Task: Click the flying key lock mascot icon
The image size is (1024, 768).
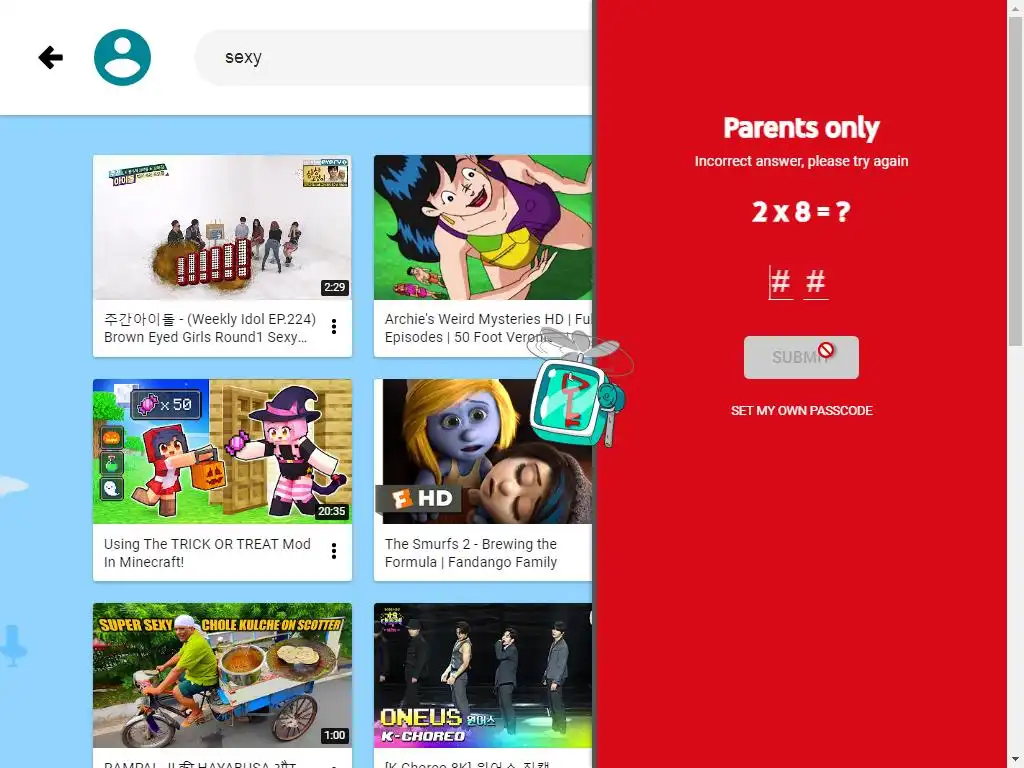Action: 578,389
